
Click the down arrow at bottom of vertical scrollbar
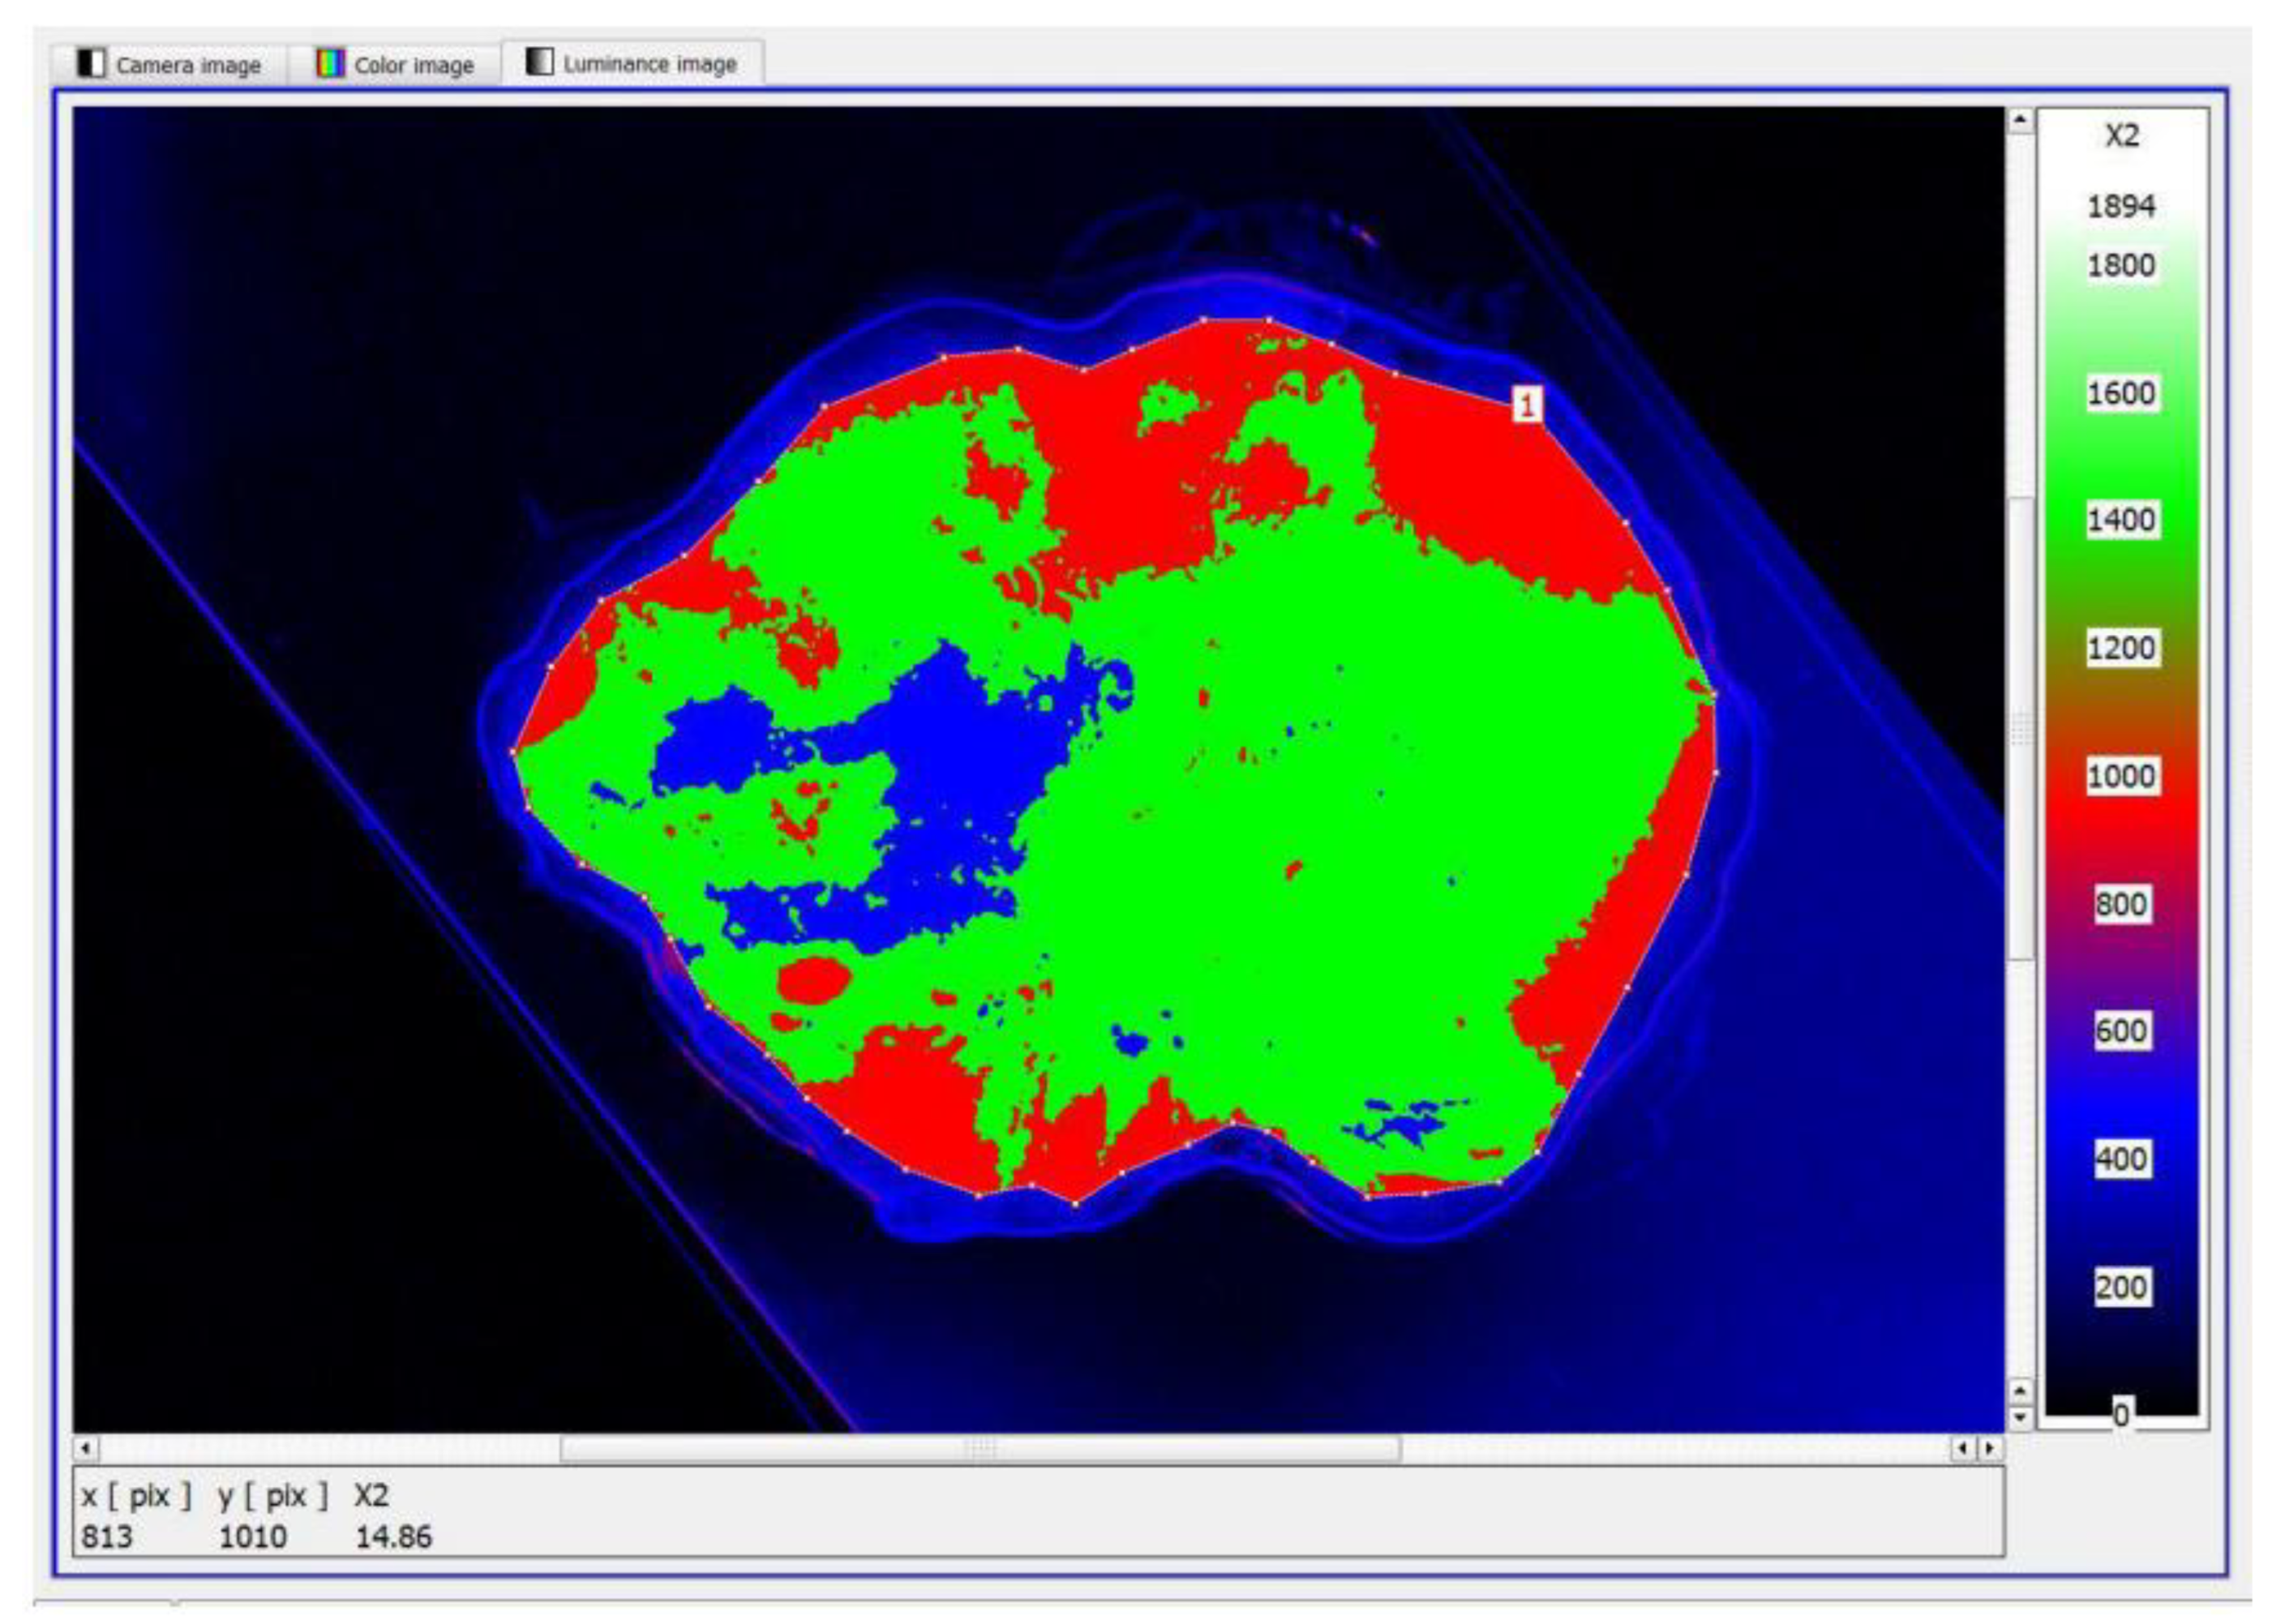pos(2019,1418)
